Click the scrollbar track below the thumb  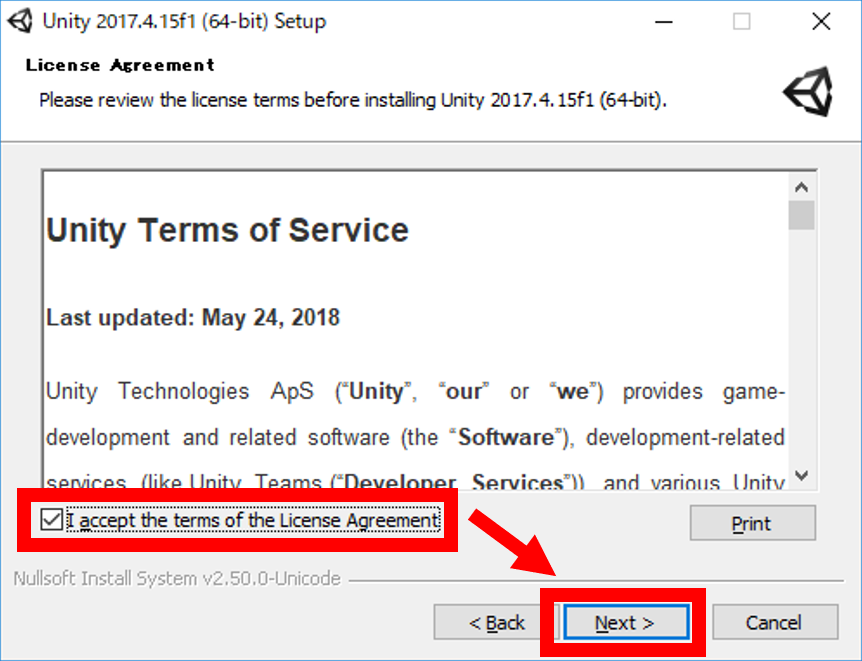click(x=801, y=350)
